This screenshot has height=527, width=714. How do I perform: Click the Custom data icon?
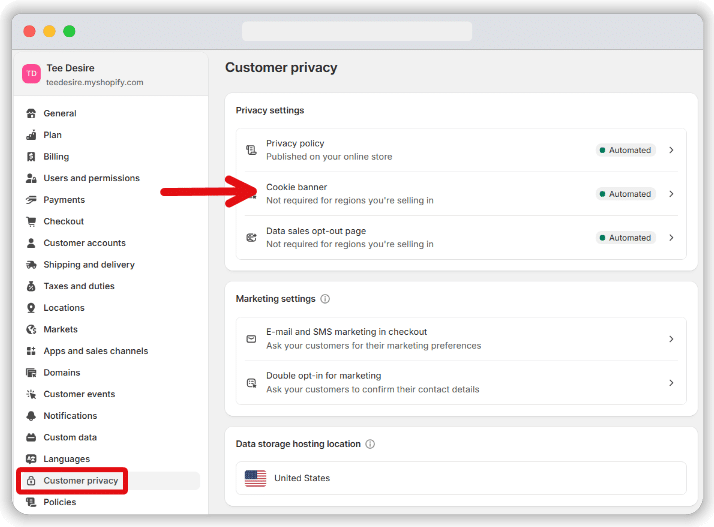(31, 437)
